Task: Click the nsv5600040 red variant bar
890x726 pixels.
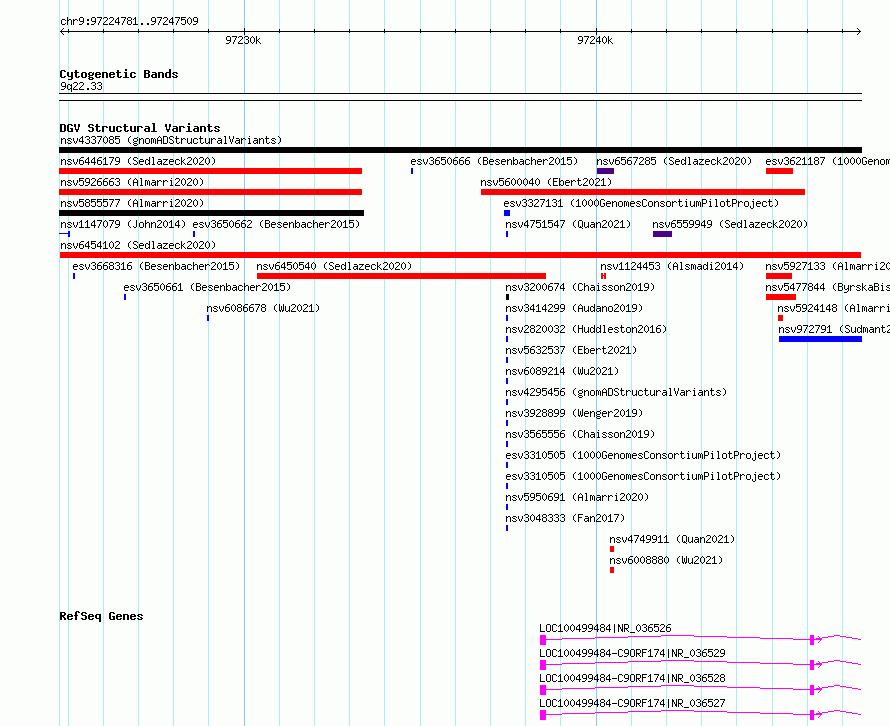Action: (x=643, y=192)
